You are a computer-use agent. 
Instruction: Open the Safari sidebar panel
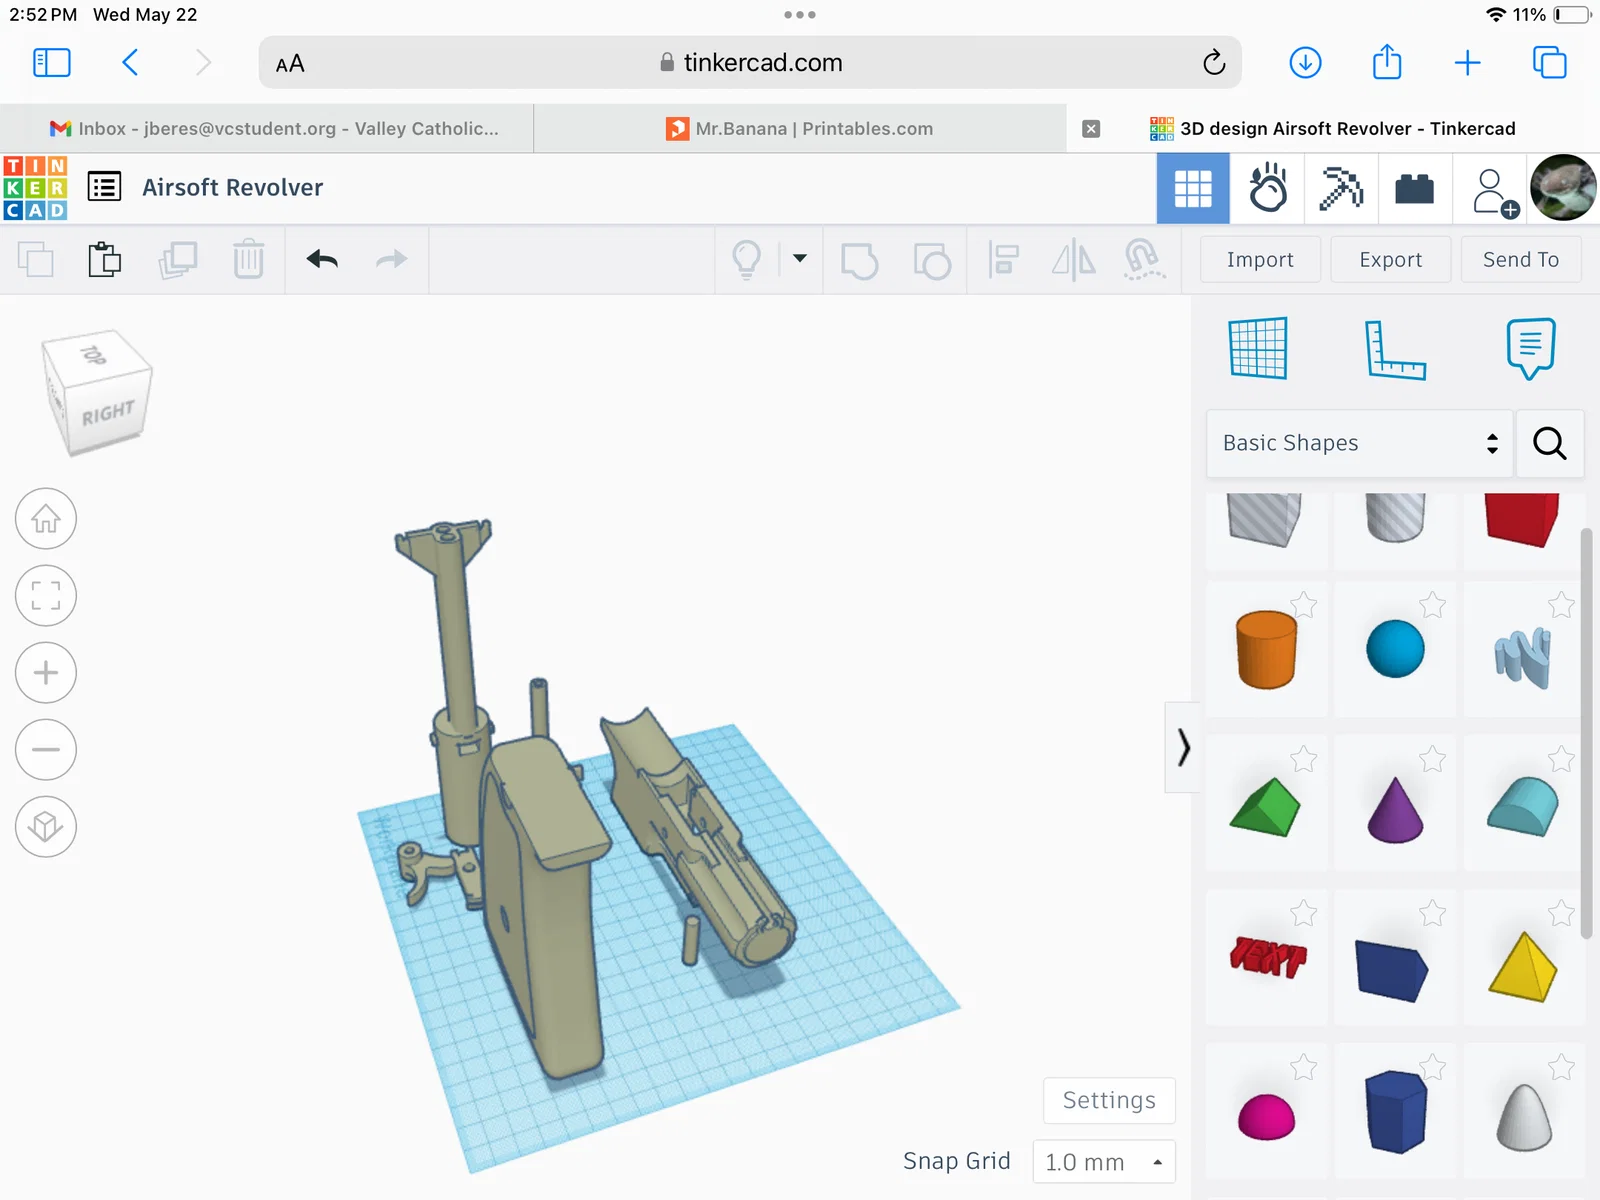click(52, 63)
